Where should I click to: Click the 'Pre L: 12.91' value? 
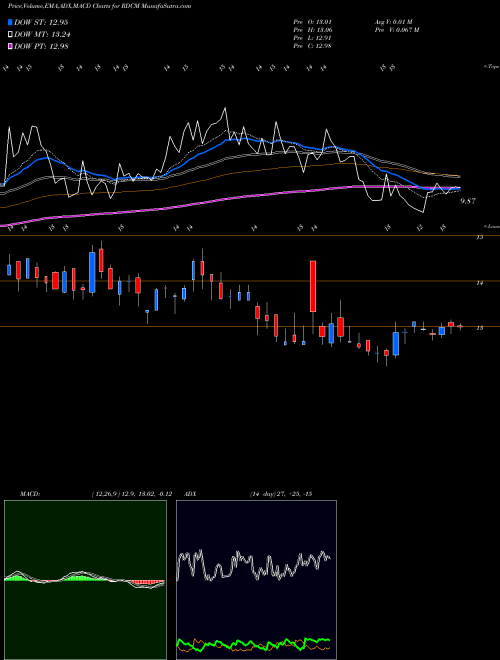click(x=312, y=37)
